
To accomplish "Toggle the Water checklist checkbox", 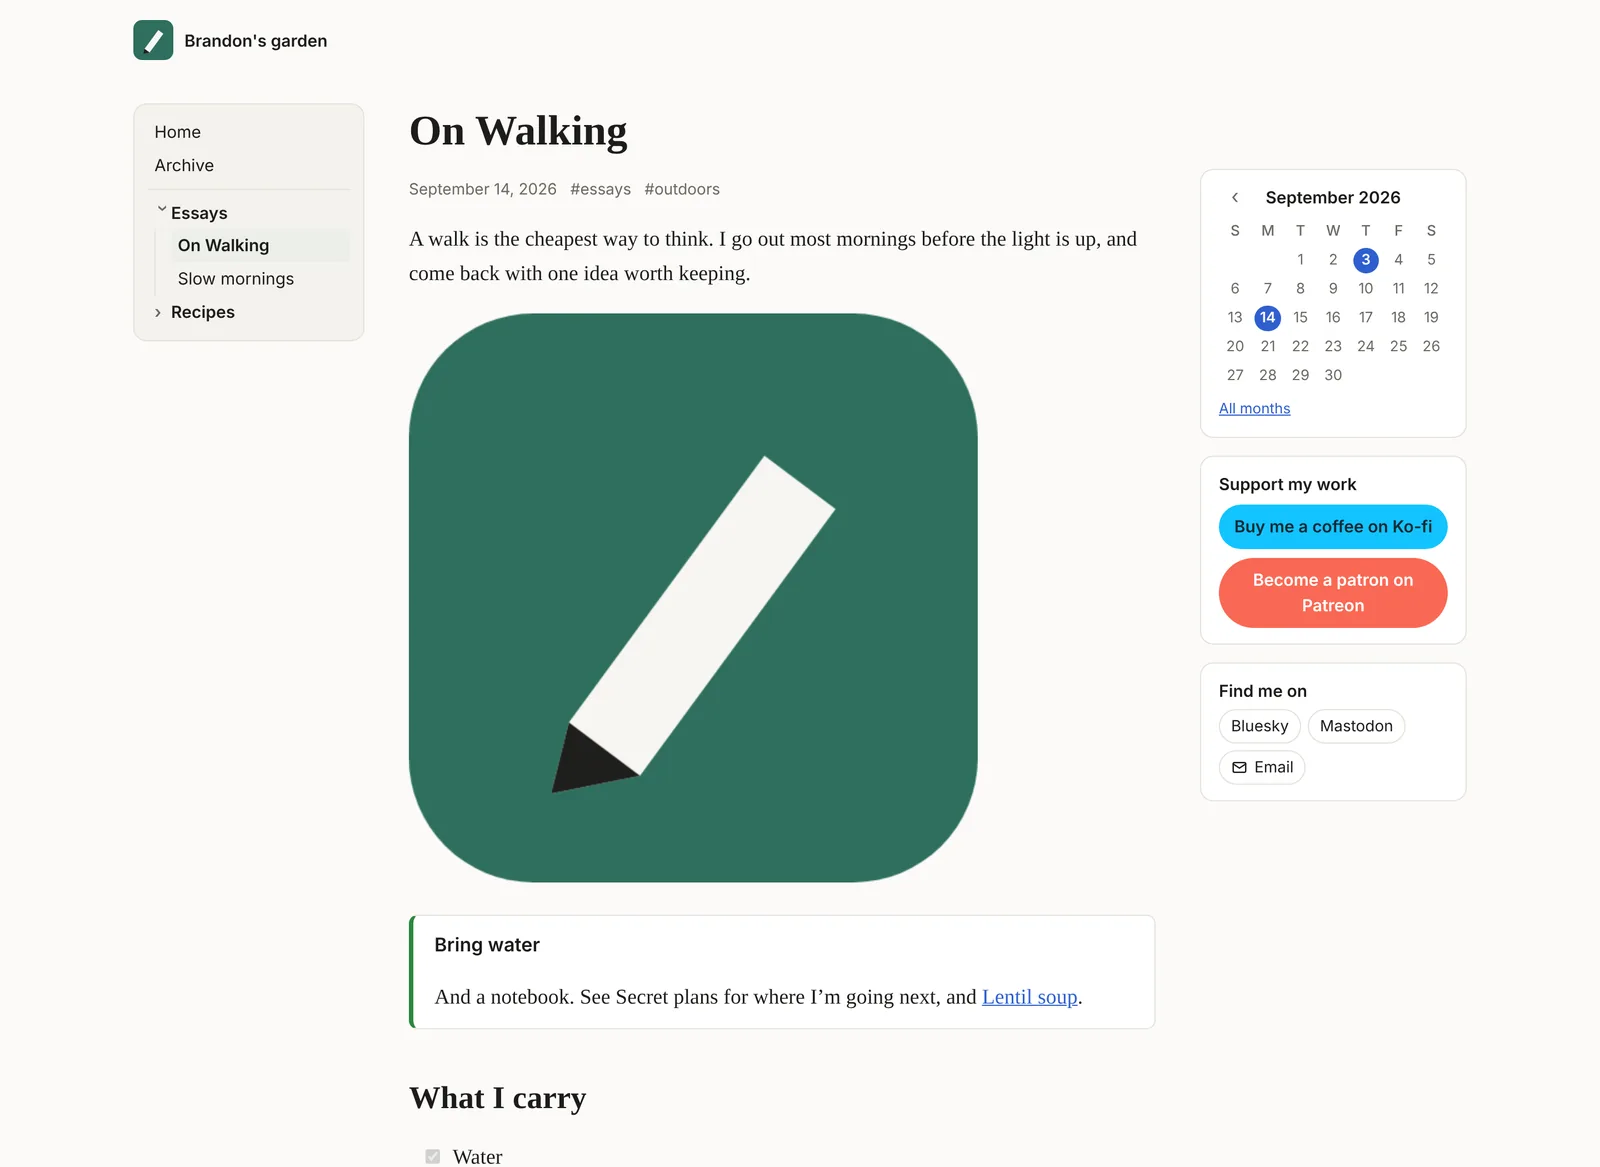I will coord(432,1156).
